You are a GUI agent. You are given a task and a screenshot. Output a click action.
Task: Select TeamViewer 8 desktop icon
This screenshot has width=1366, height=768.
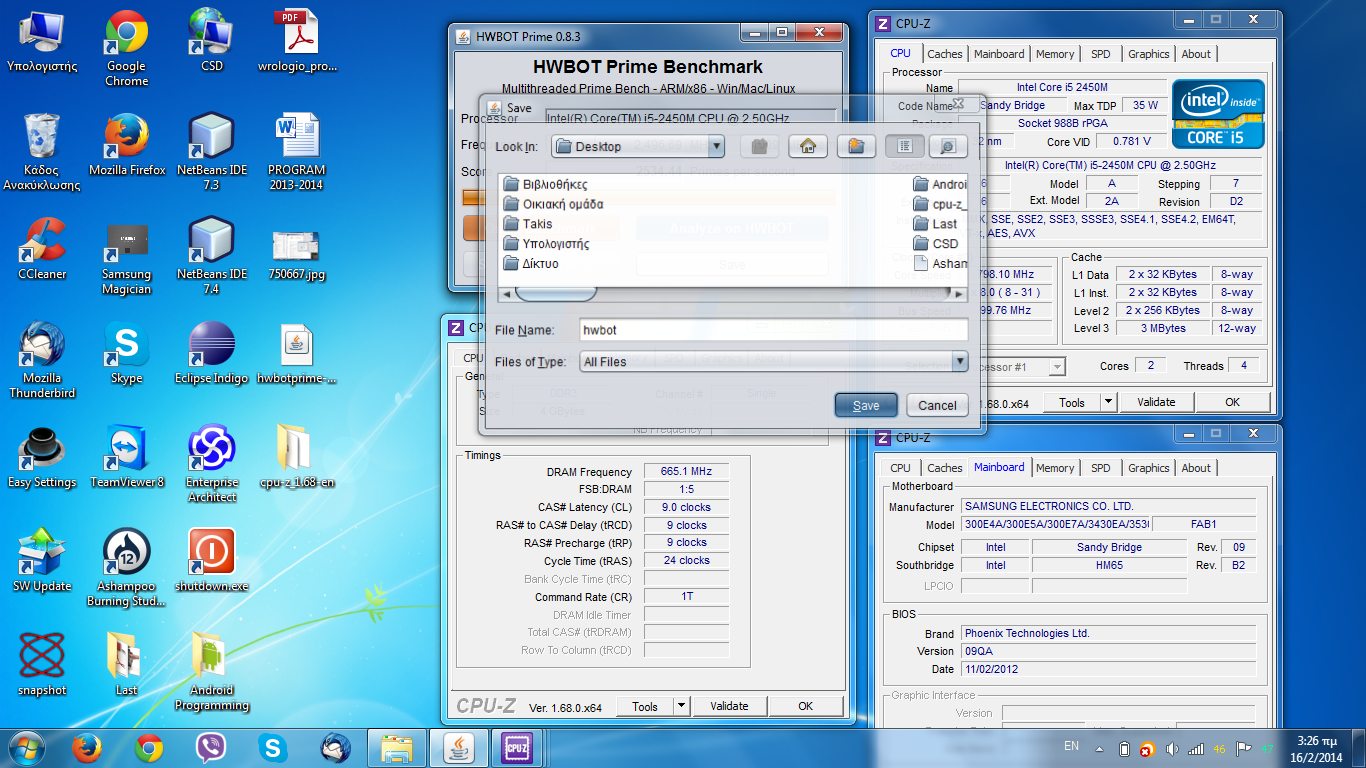click(127, 457)
